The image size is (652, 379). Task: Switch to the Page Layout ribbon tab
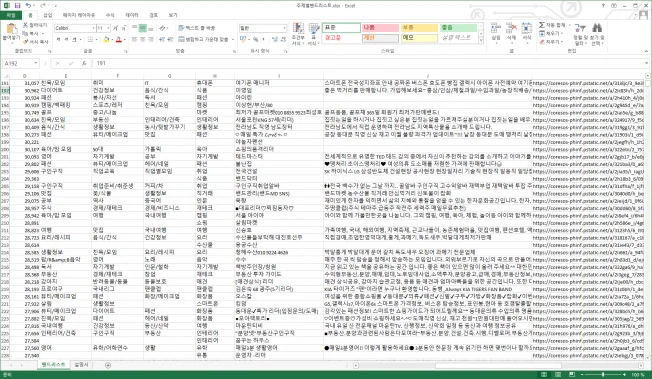pos(79,15)
